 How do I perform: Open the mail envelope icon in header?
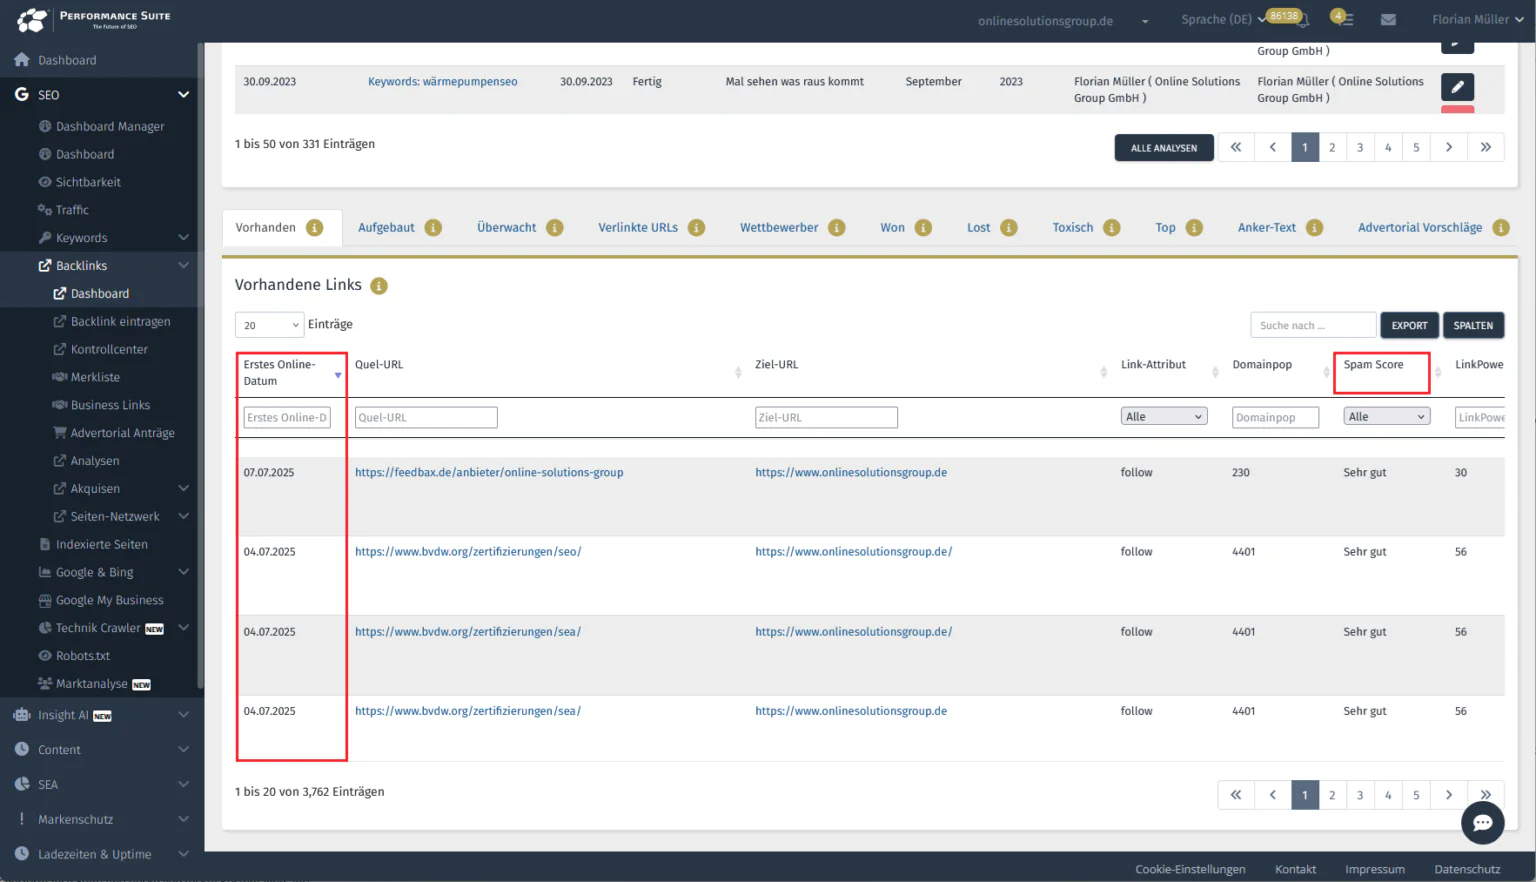[x=1388, y=19]
